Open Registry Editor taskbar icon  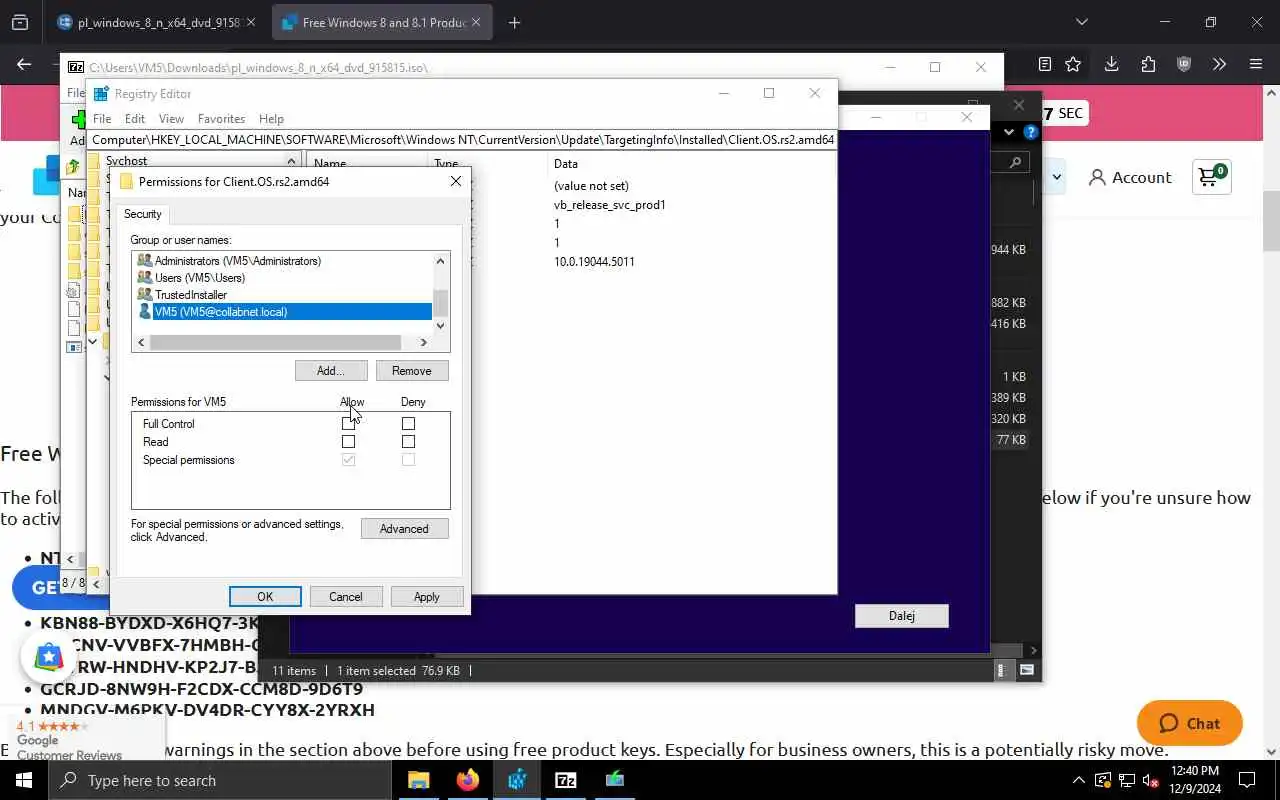[x=517, y=780]
